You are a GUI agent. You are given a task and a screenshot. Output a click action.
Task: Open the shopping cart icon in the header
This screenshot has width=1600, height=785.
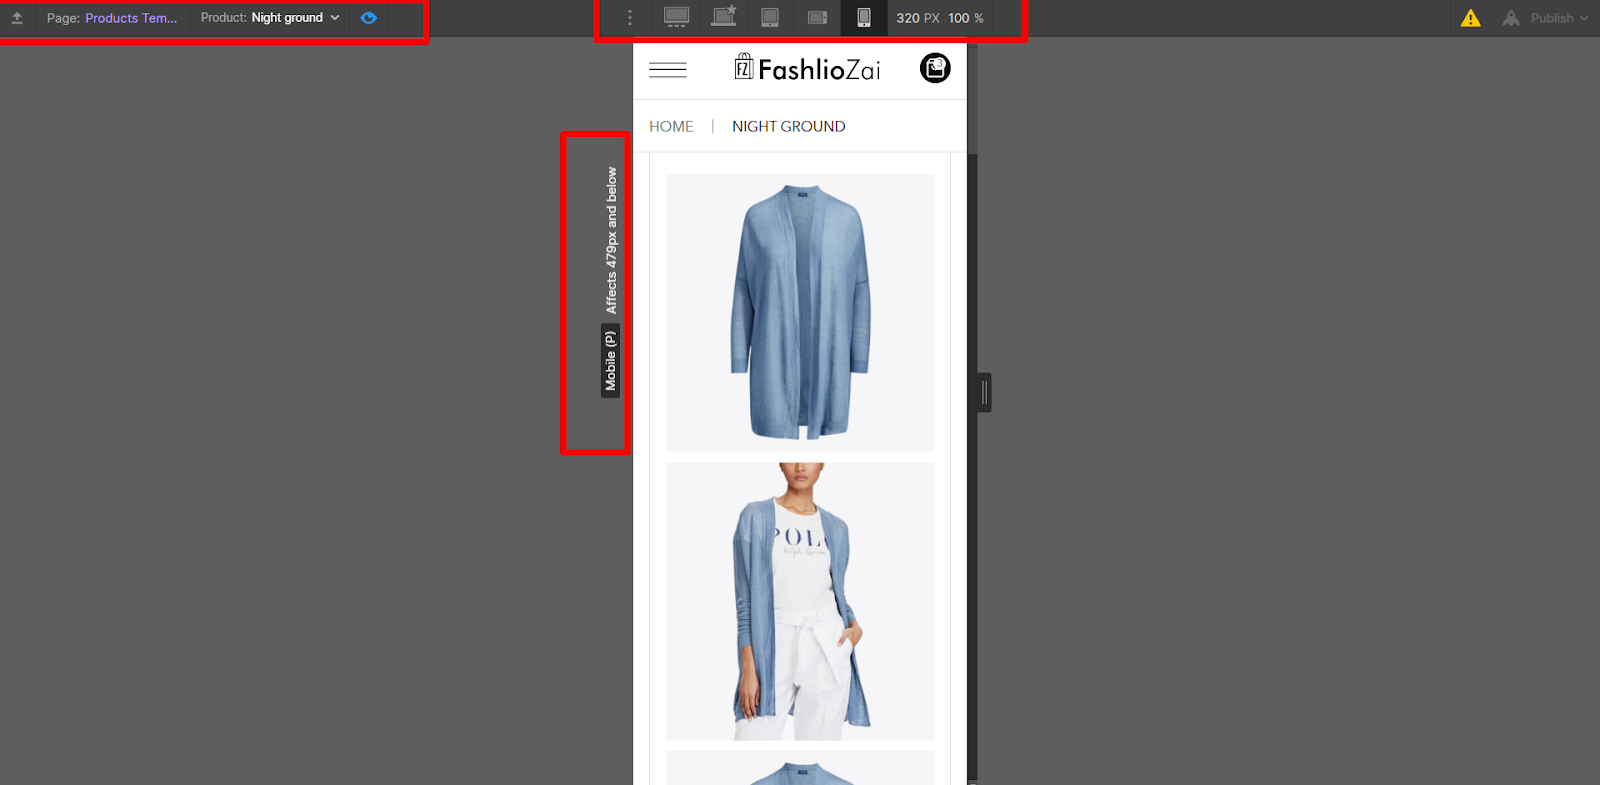[x=935, y=68]
